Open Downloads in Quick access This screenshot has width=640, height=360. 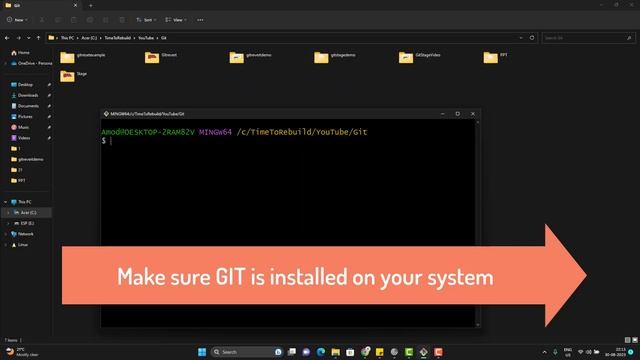click(x=24, y=95)
